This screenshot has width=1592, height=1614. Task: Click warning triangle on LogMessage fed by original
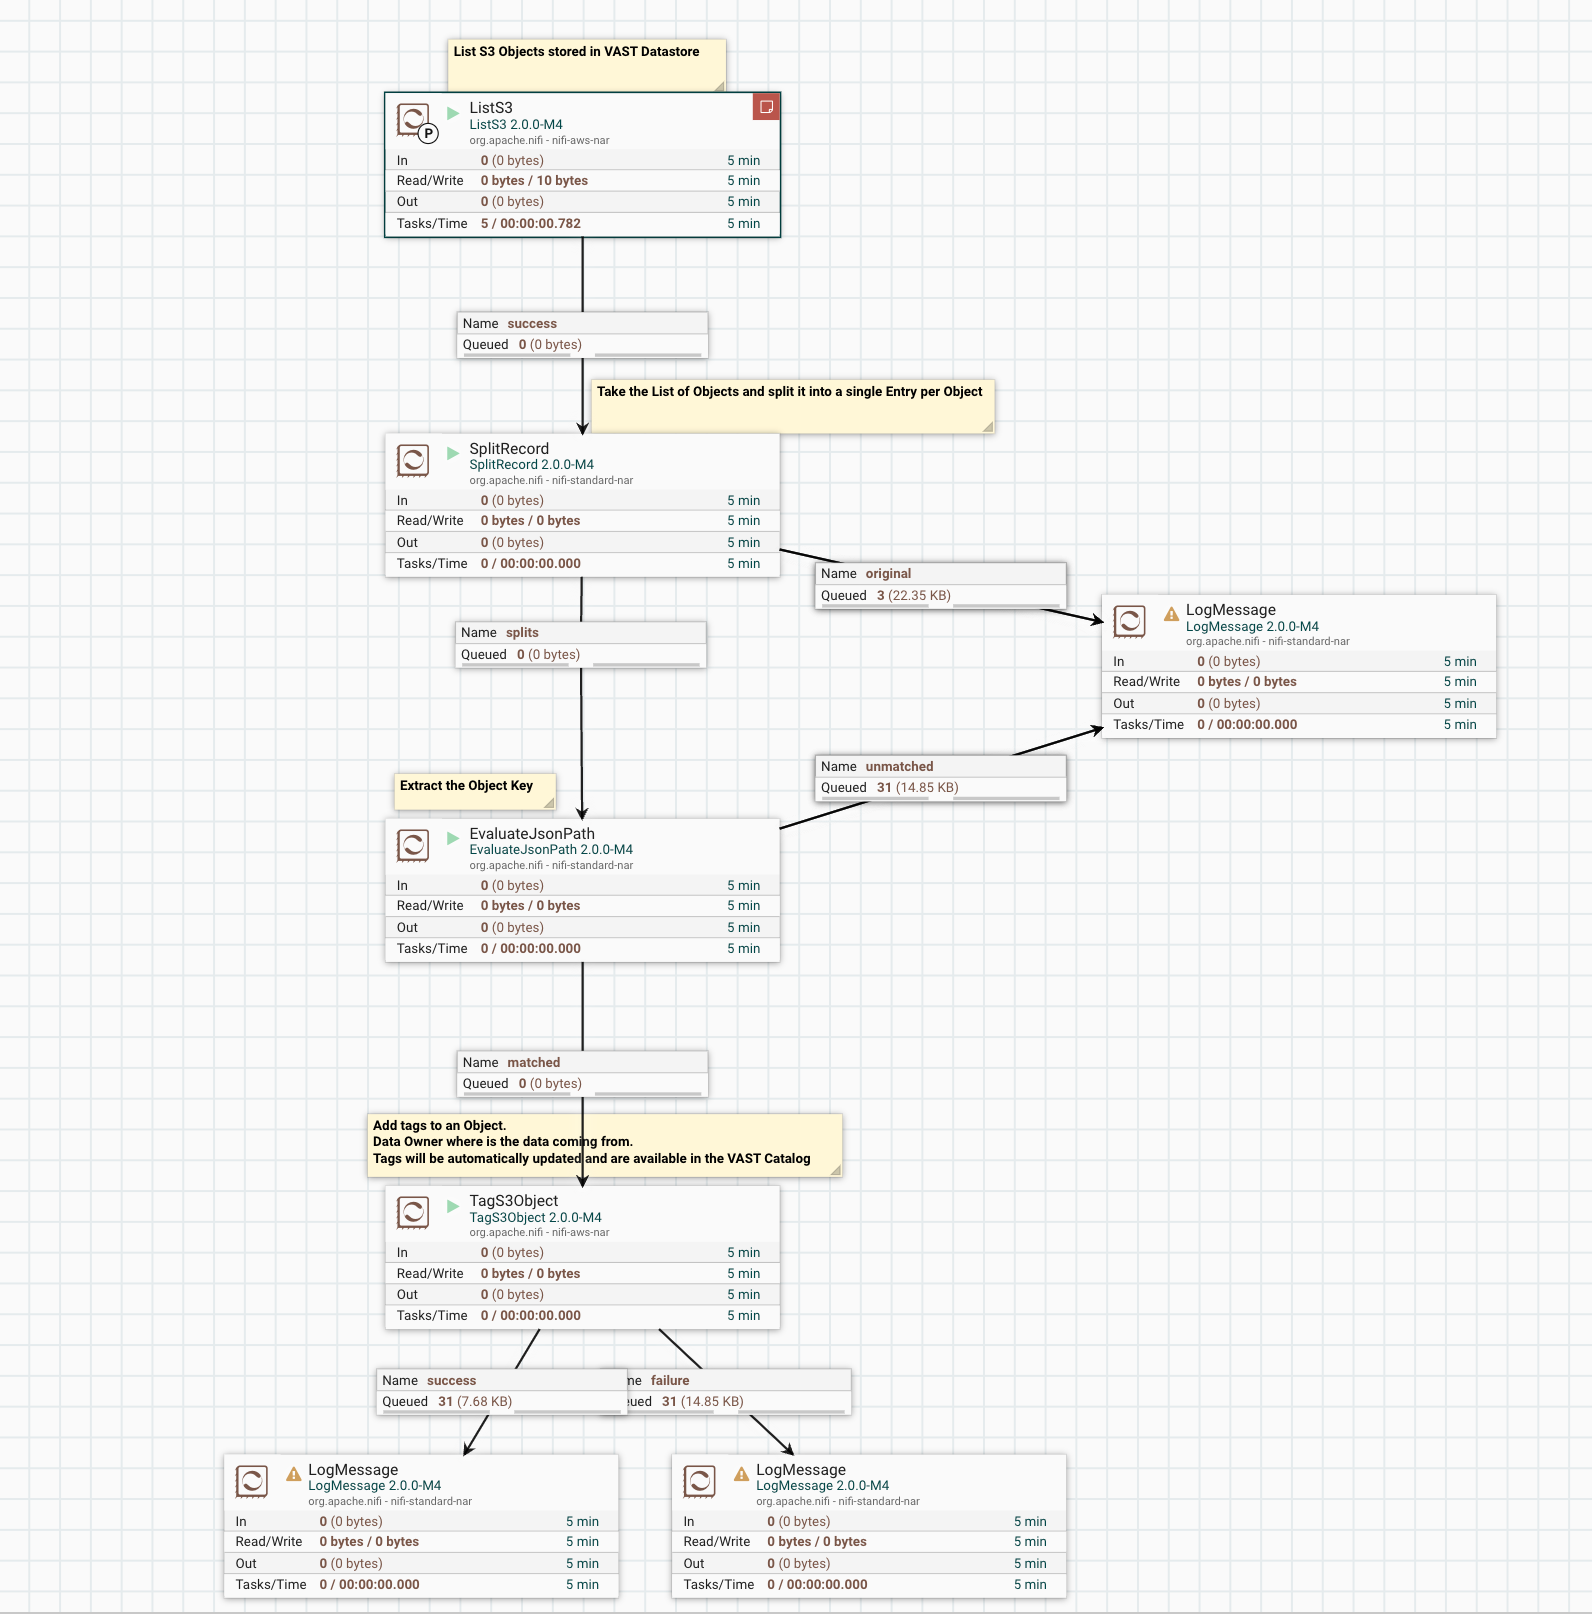(x=1171, y=614)
